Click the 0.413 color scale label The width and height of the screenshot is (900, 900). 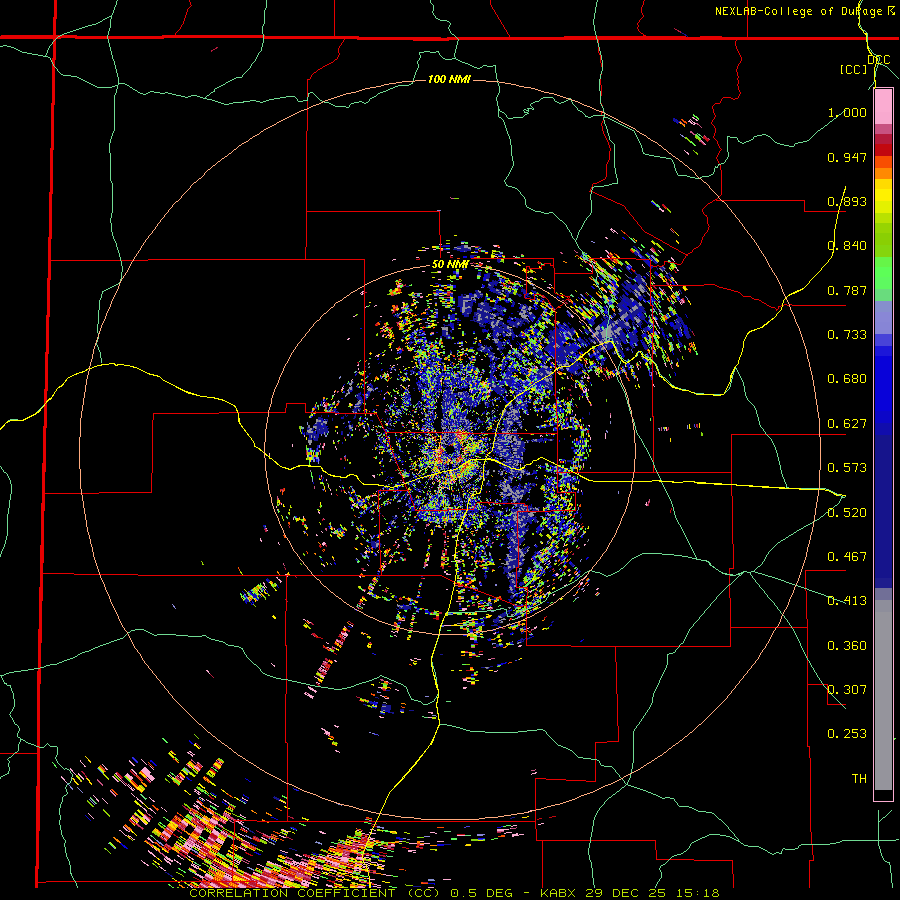click(x=847, y=601)
